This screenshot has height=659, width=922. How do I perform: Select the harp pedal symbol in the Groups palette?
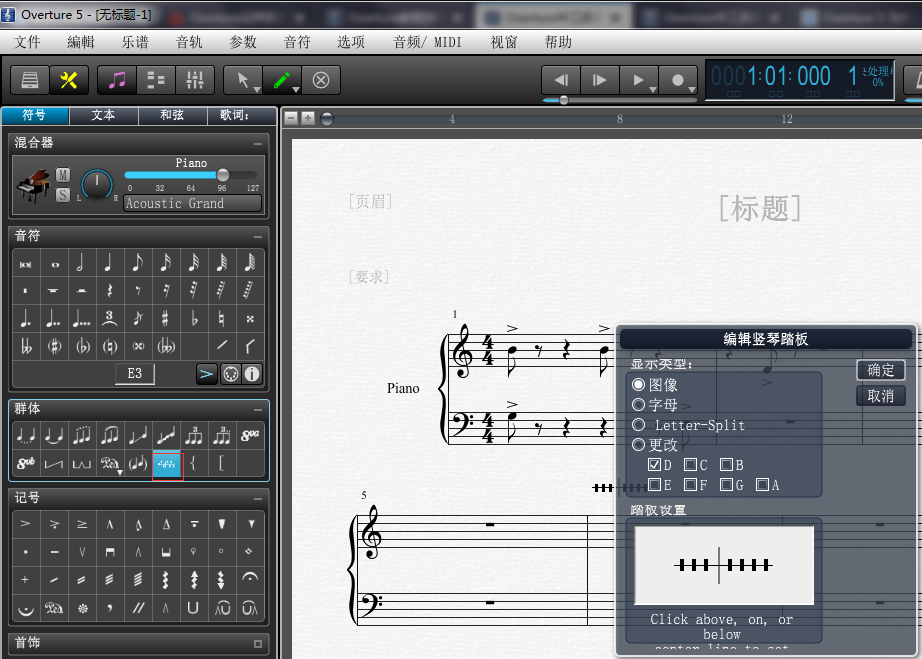tap(167, 464)
